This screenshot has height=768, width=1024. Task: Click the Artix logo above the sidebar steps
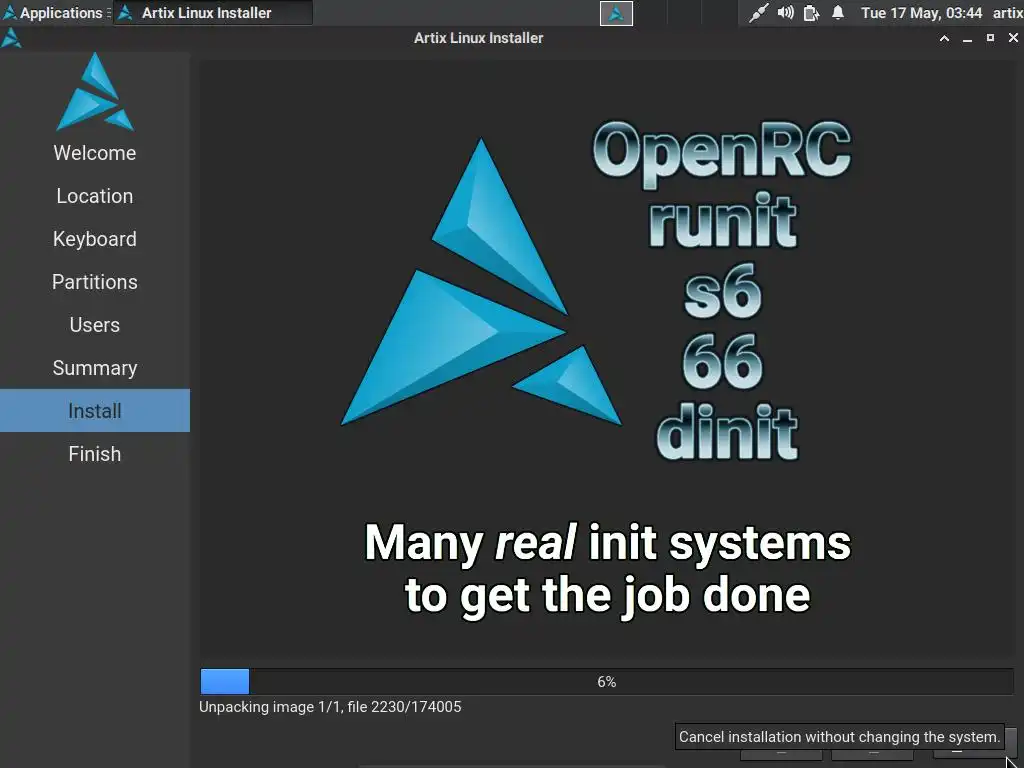[95, 92]
